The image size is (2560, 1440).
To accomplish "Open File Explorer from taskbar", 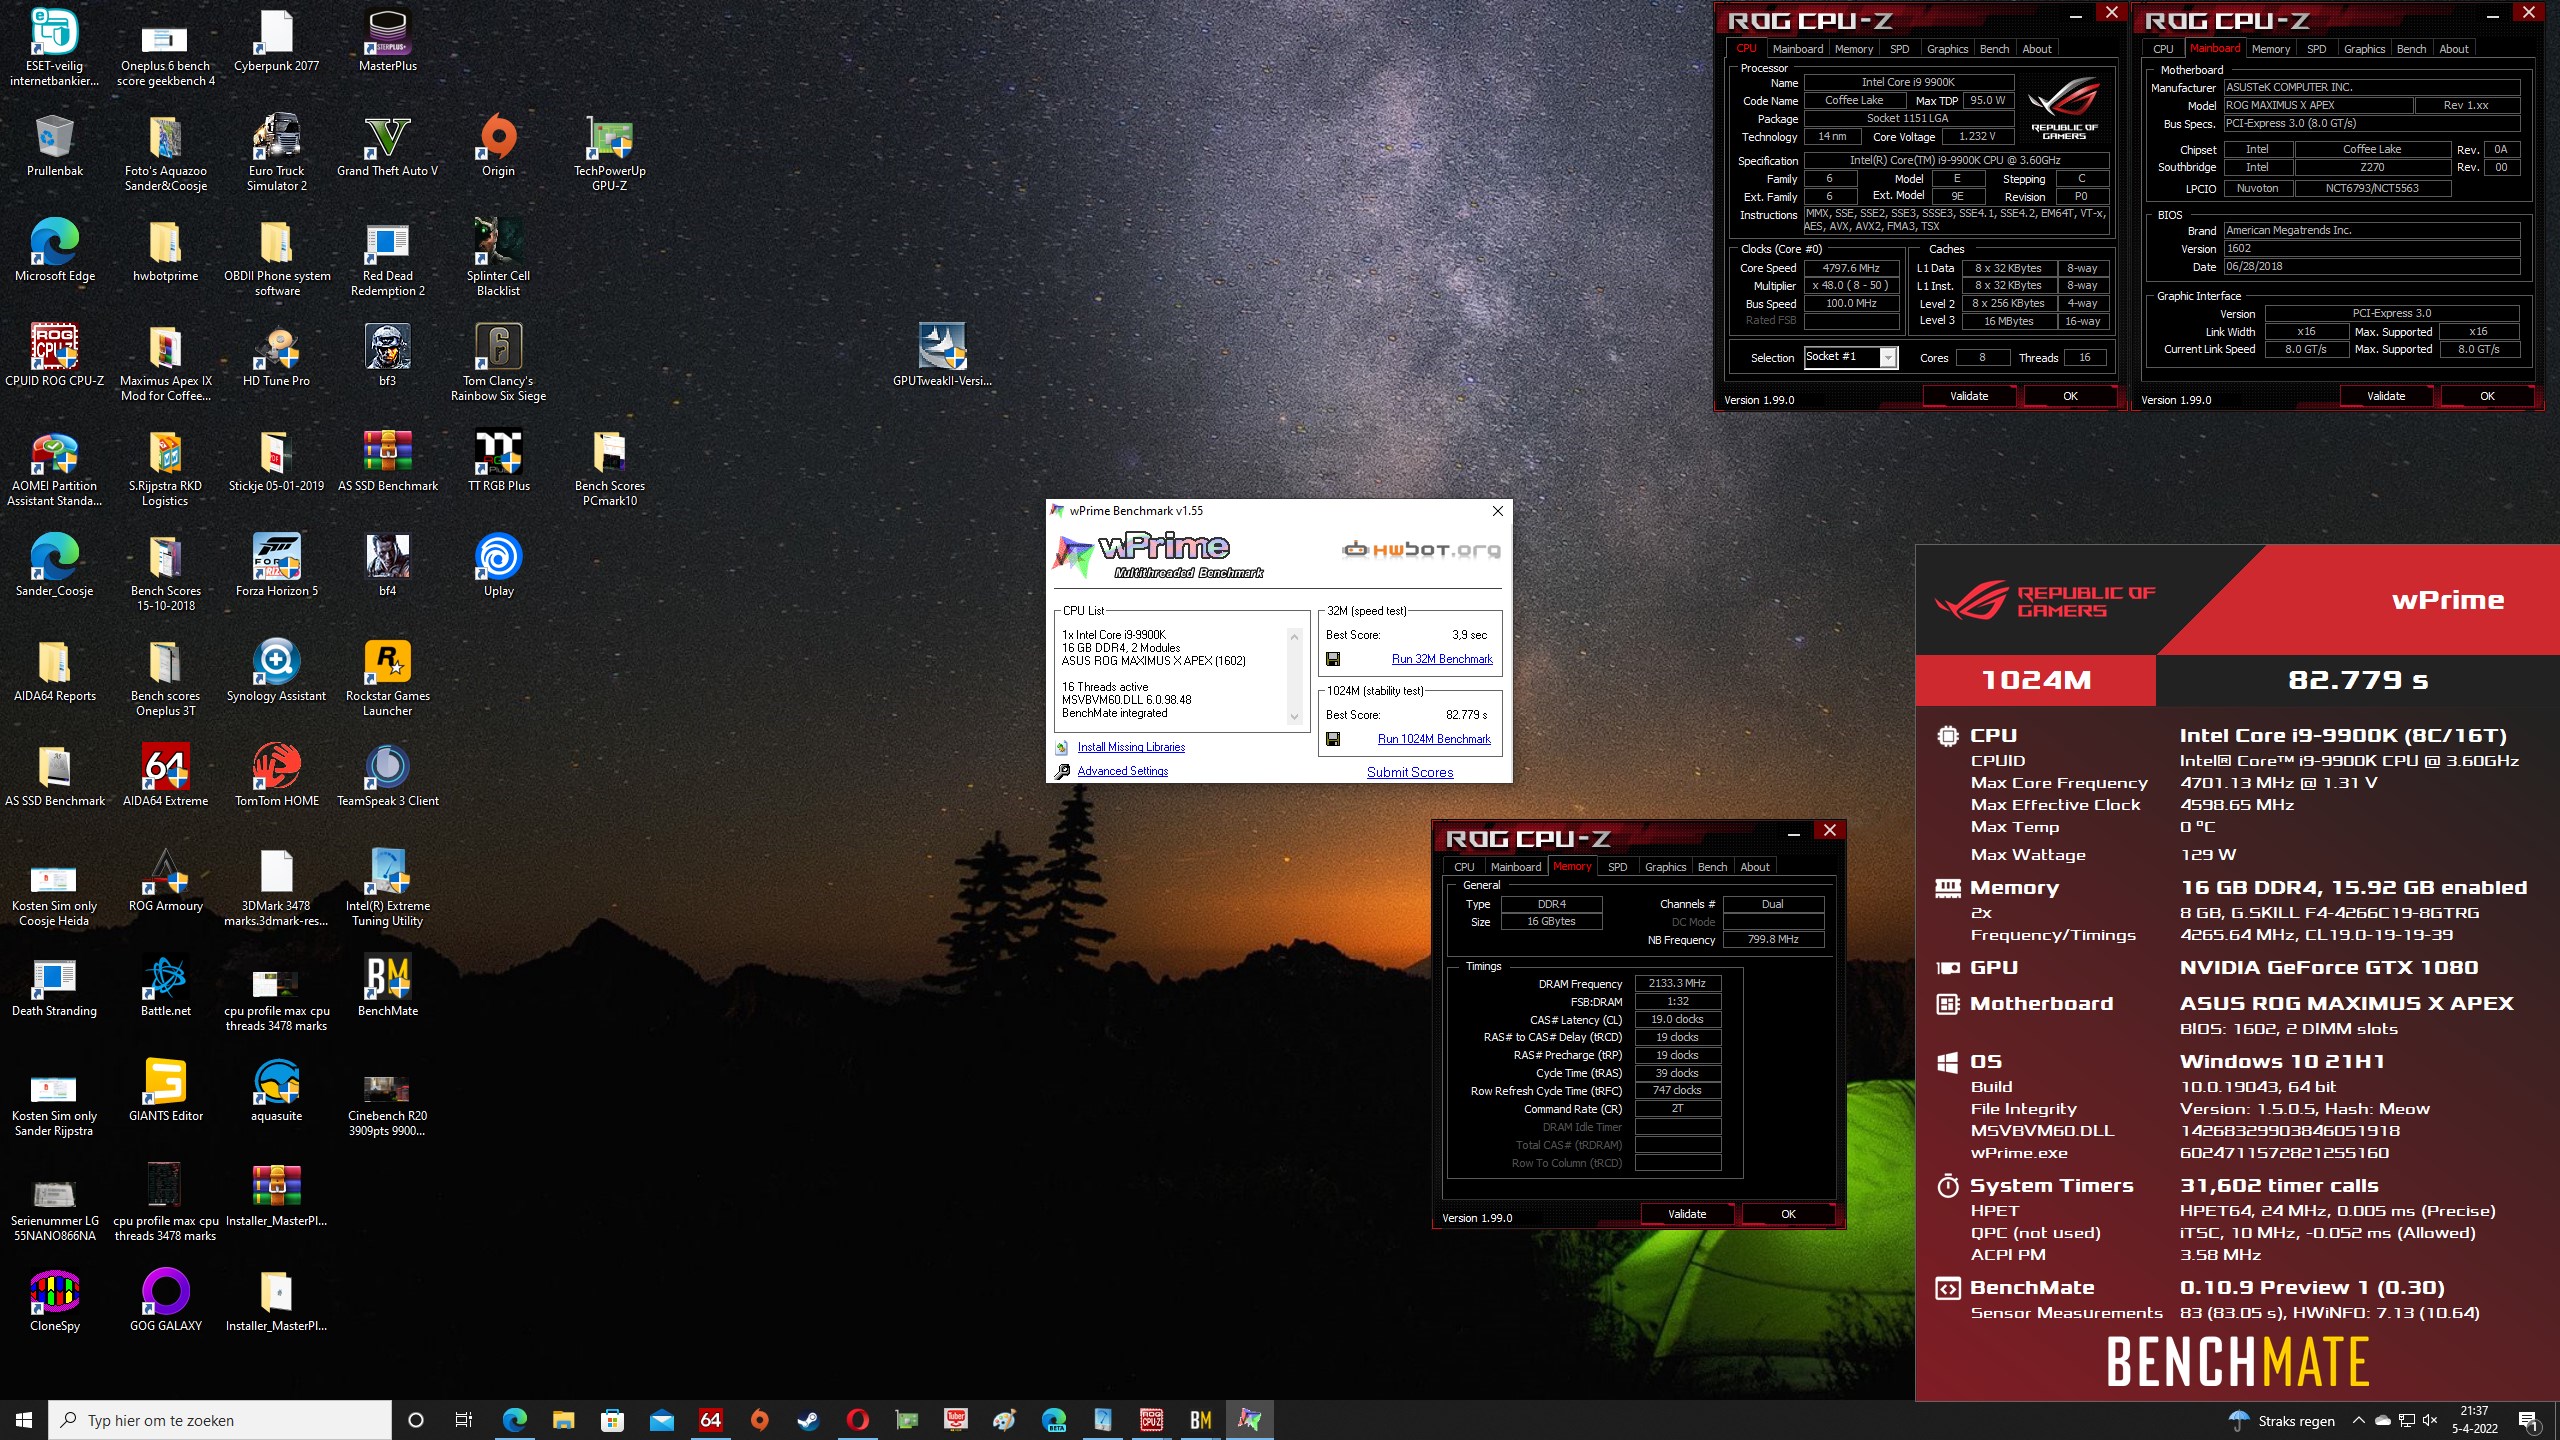I will tap(563, 1420).
